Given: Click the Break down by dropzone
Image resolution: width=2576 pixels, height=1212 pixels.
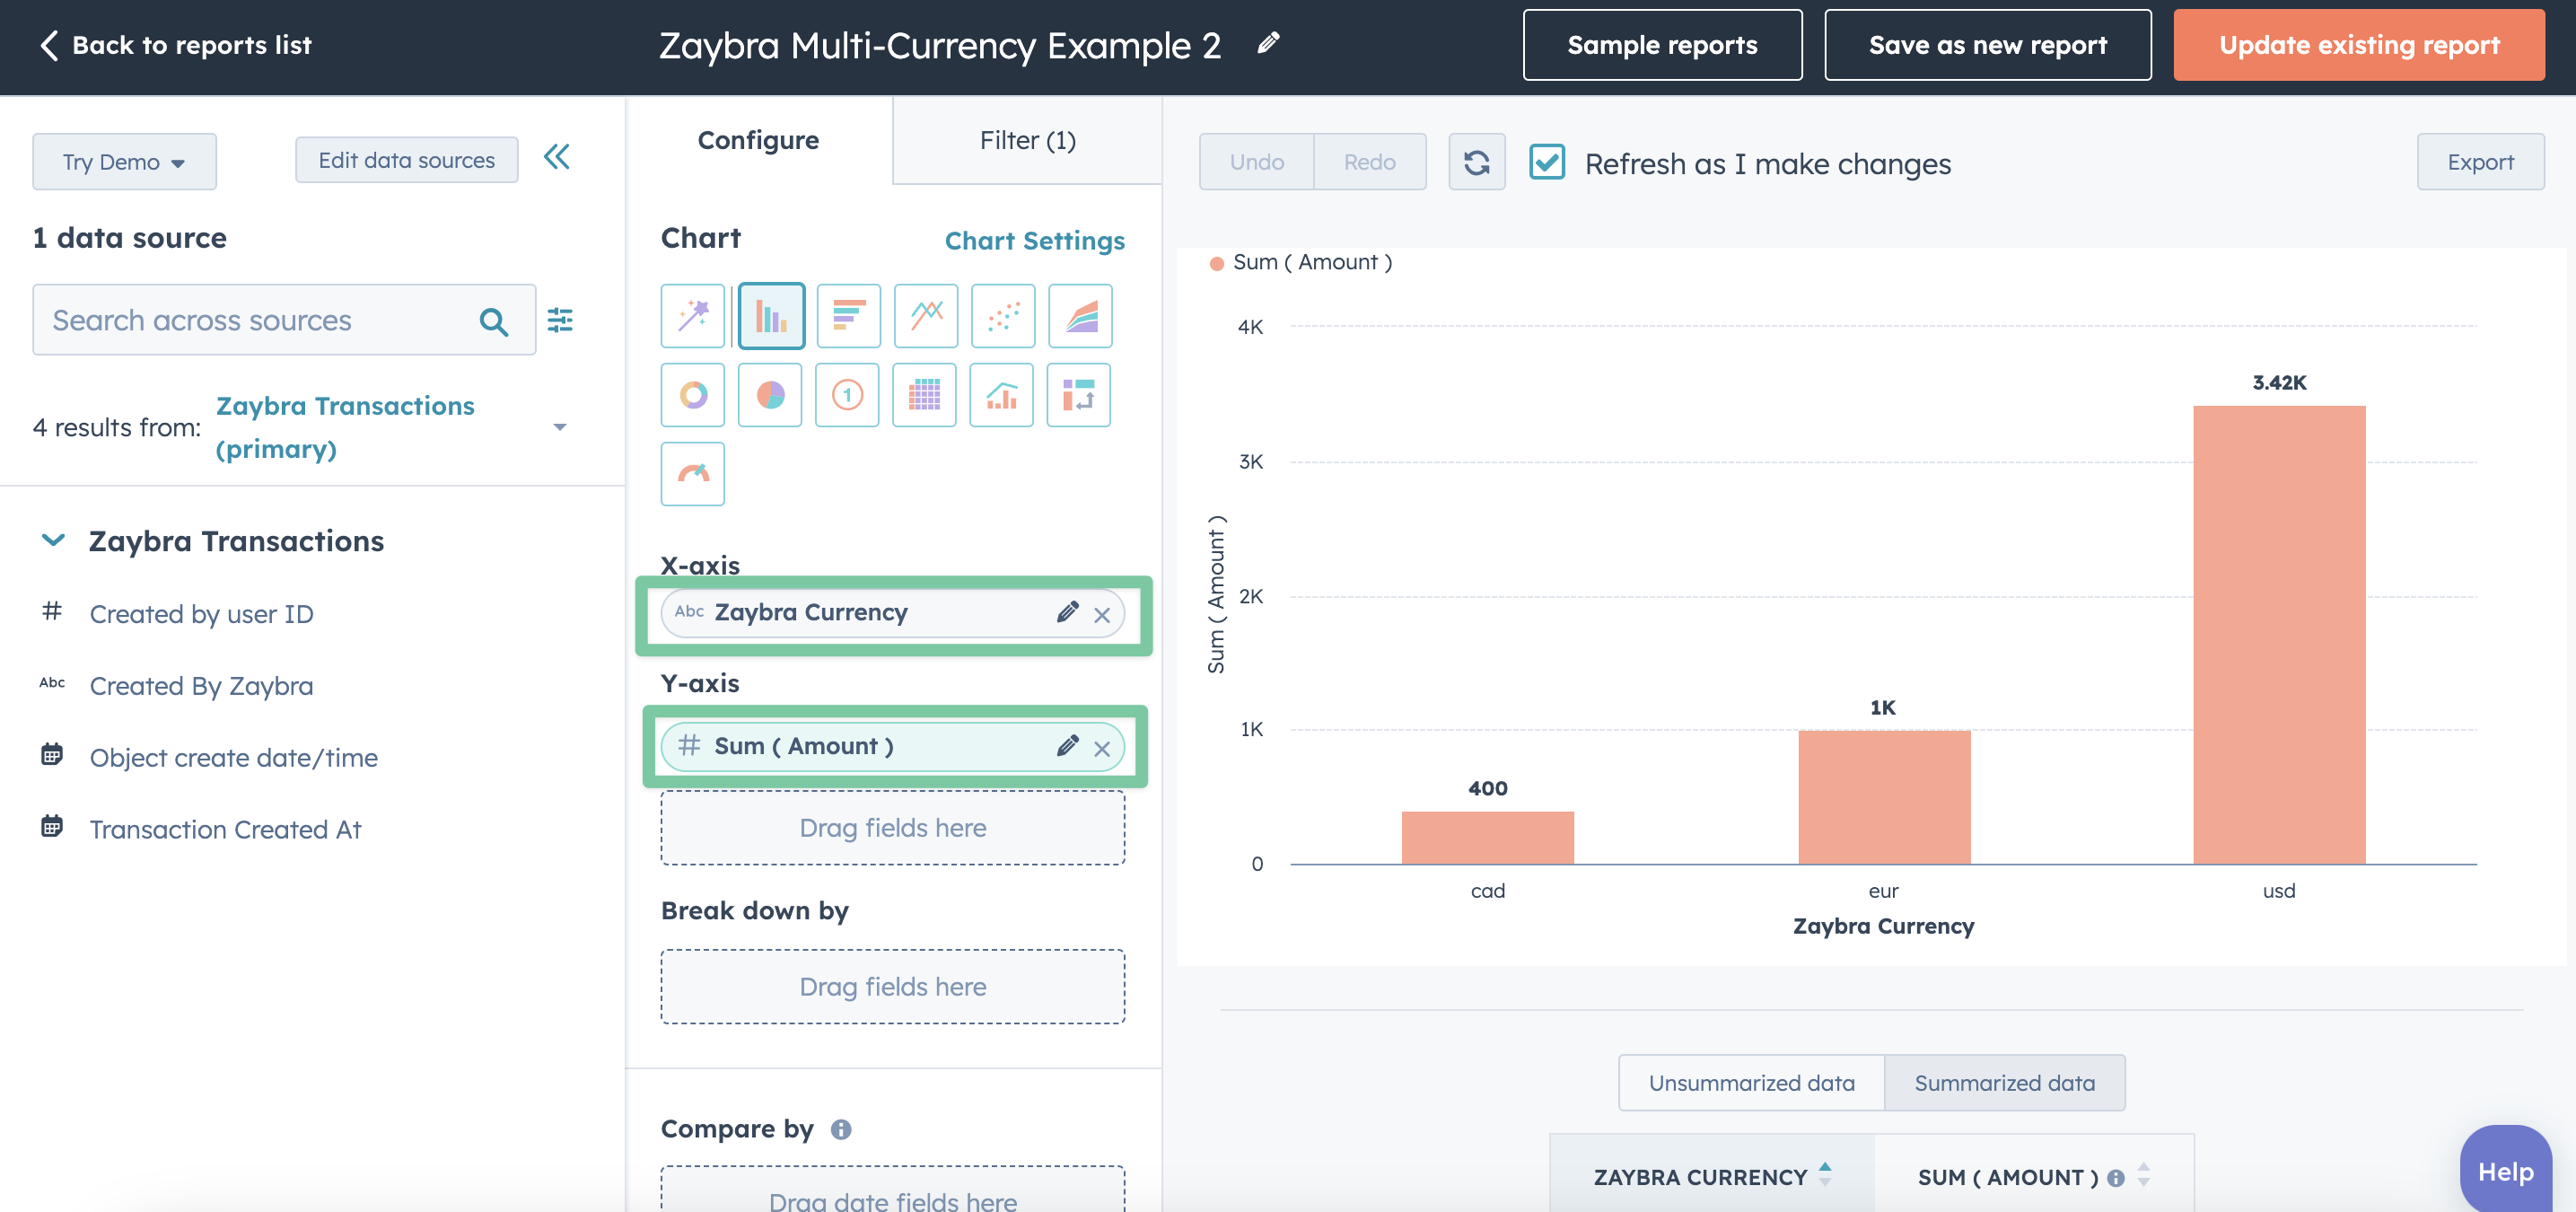Looking at the screenshot, I should 892,987.
